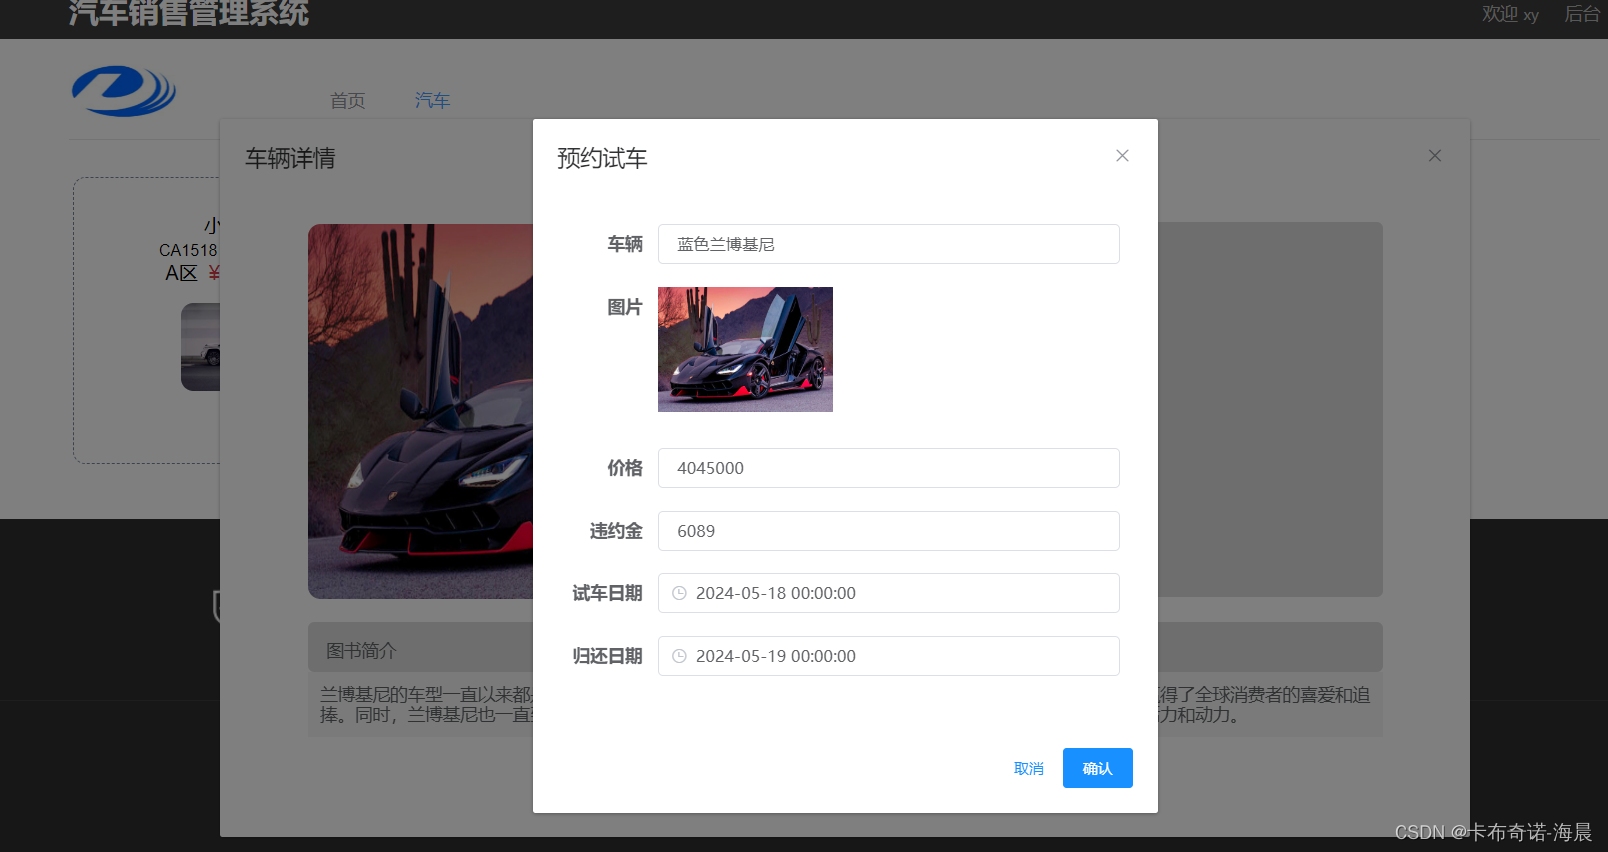1608x852 pixels.
Task: Close the 车辆详情 dialog with the X icon
Action: pyautogui.click(x=1435, y=156)
